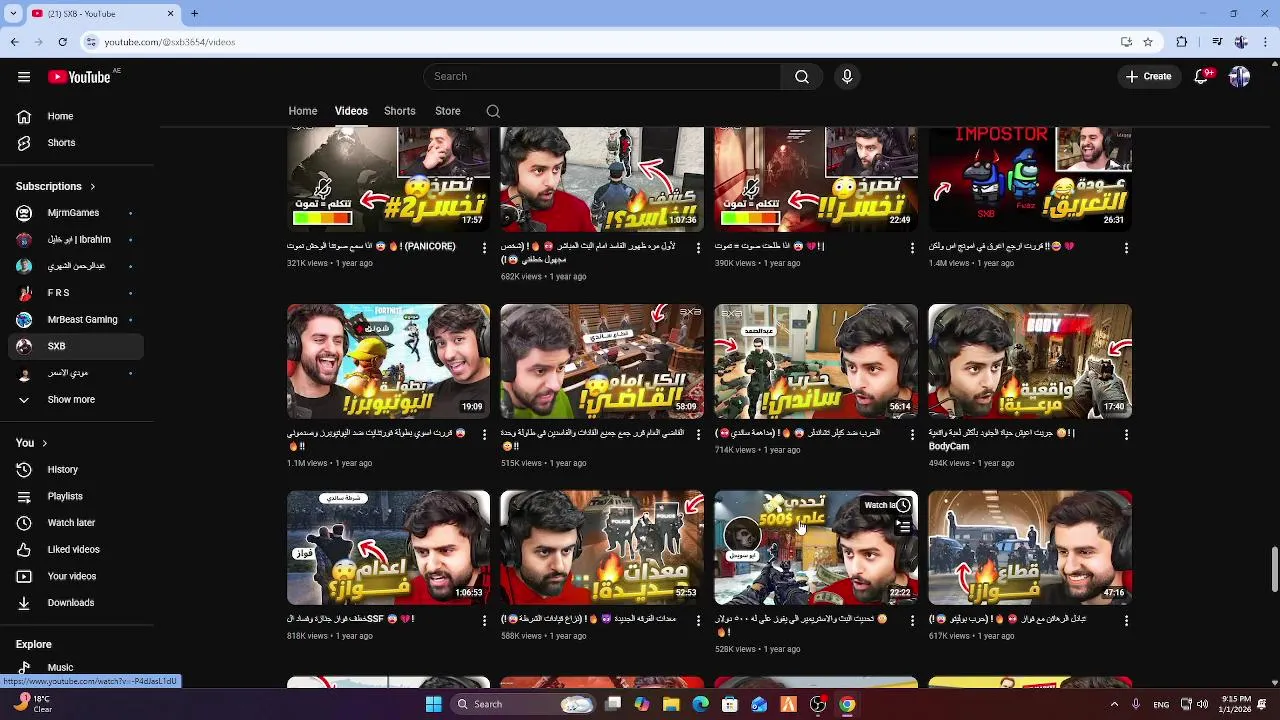Open the Fortnite 19:09 video thumbnail
This screenshot has height=720, width=1280.
(388, 361)
